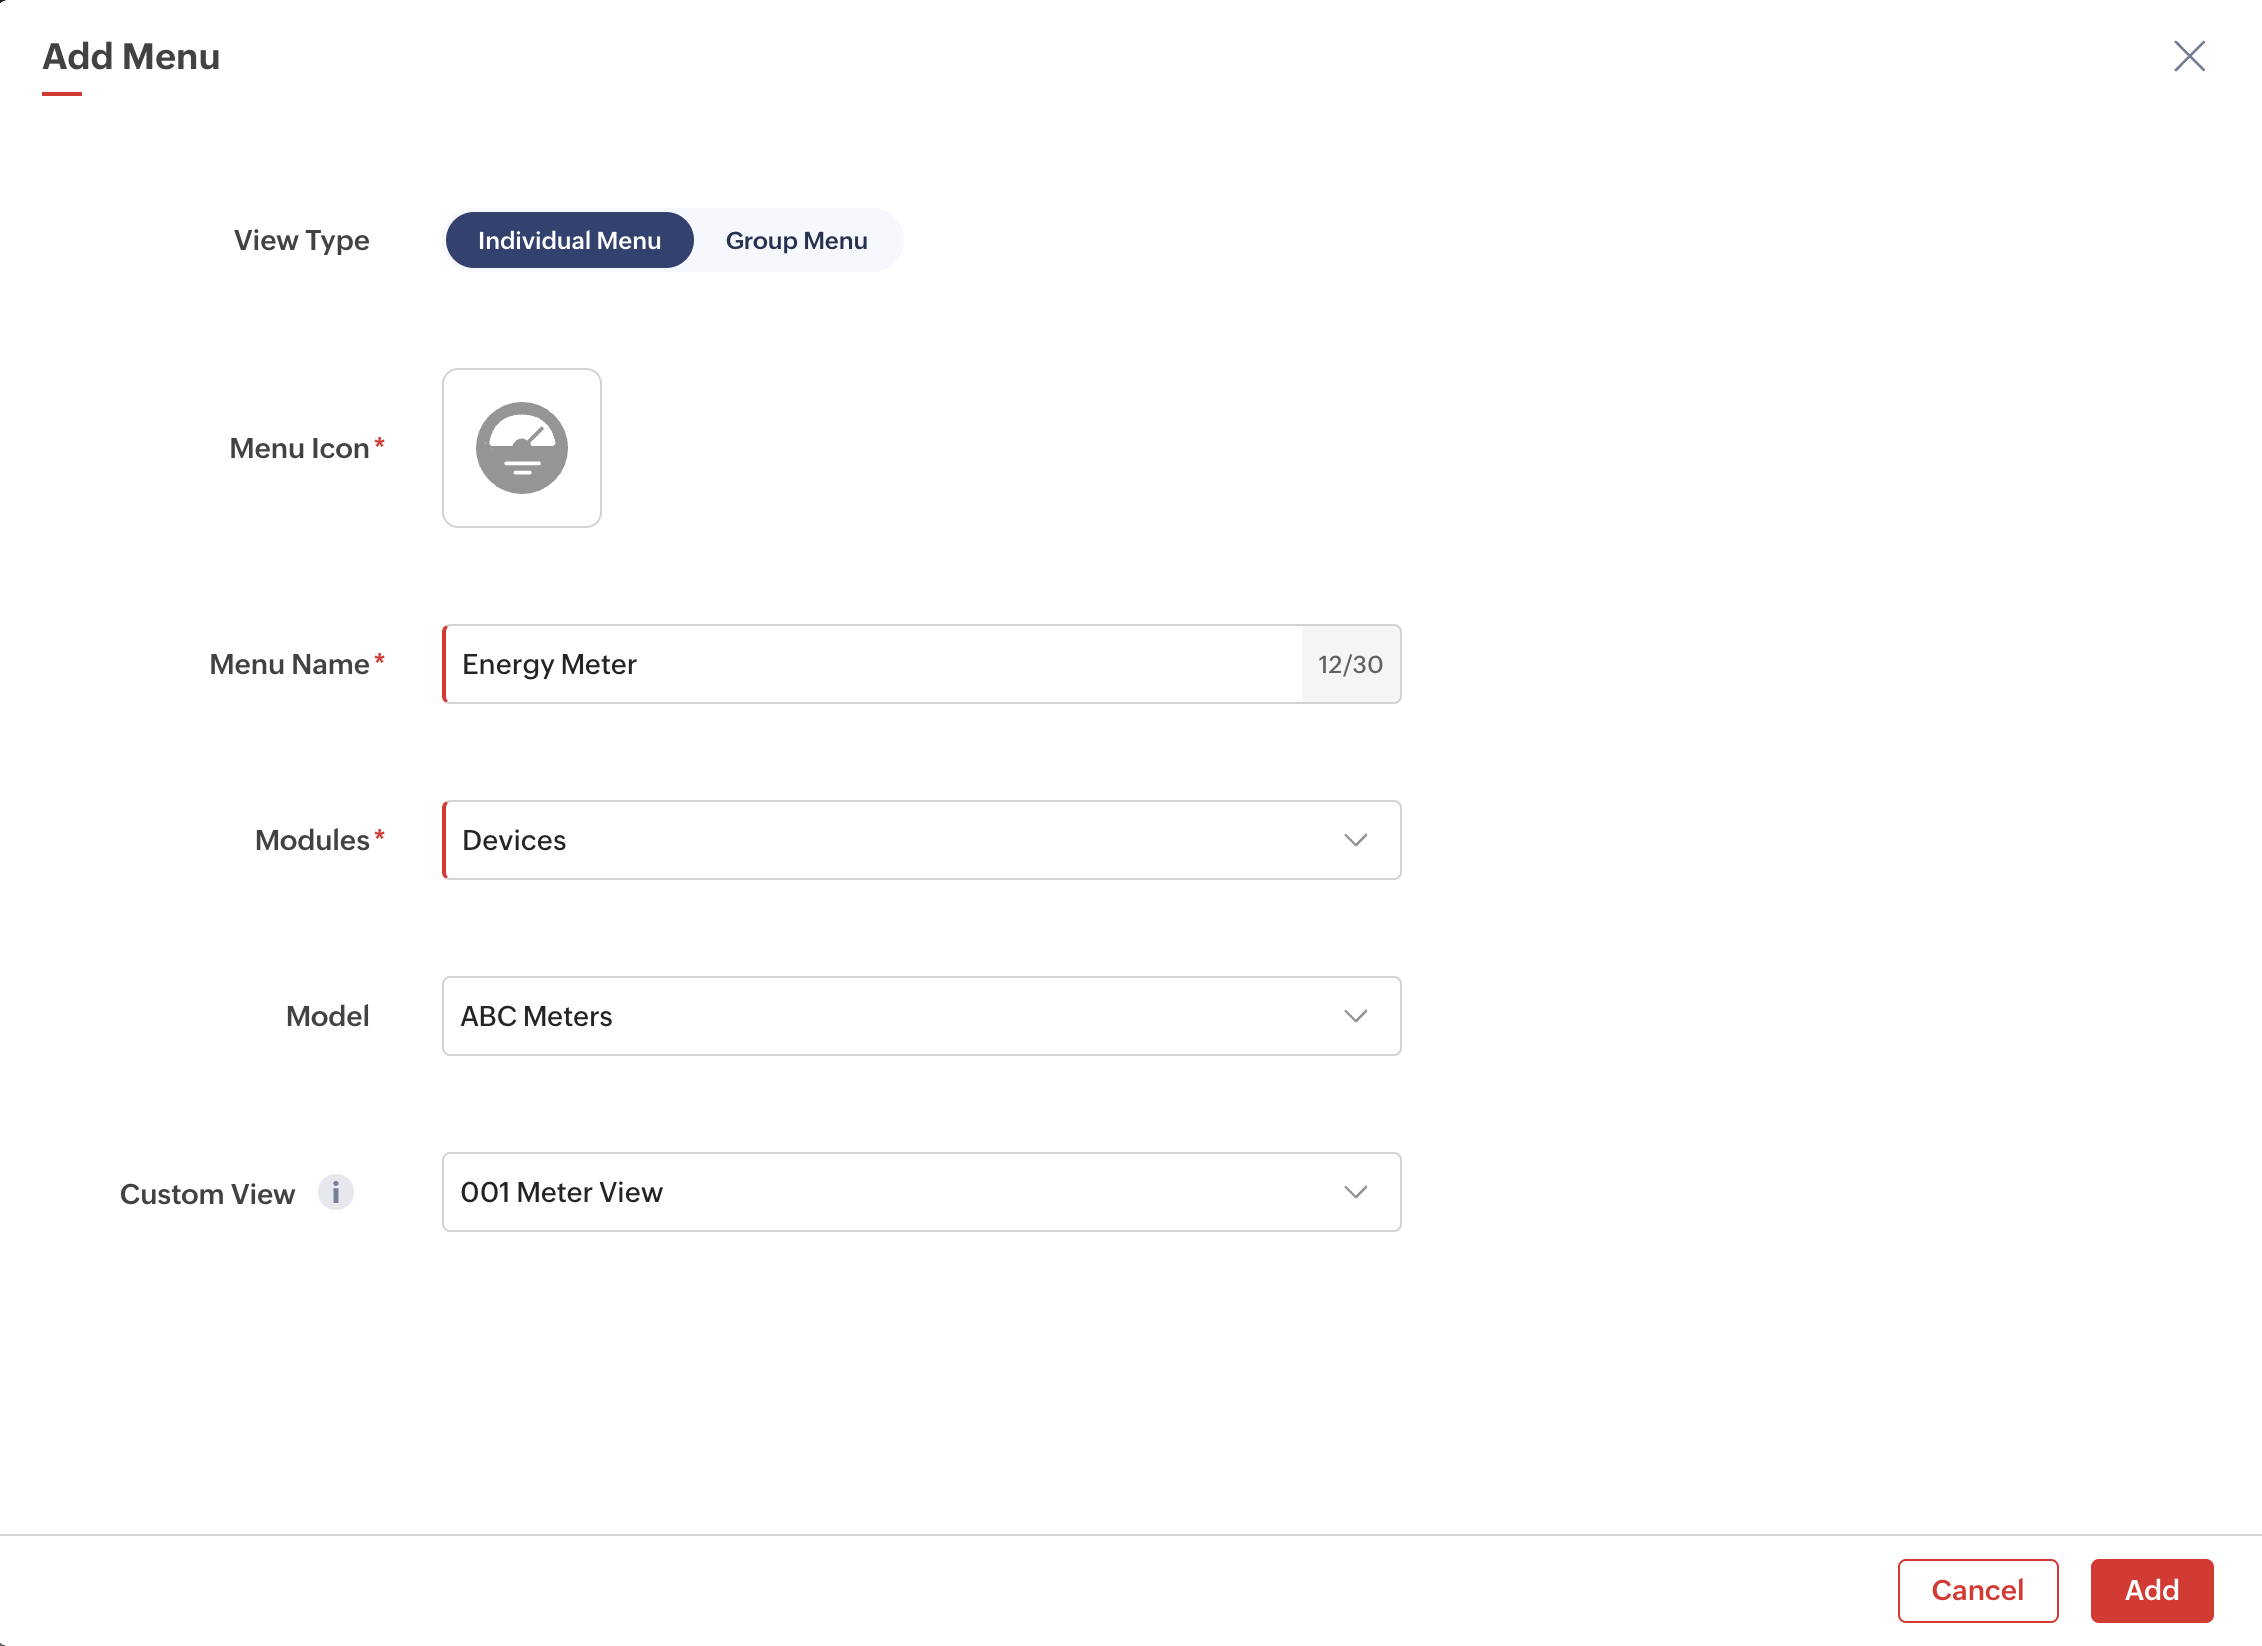
Task: Click the chevron arrow in Custom View field
Action: tap(1355, 1192)
